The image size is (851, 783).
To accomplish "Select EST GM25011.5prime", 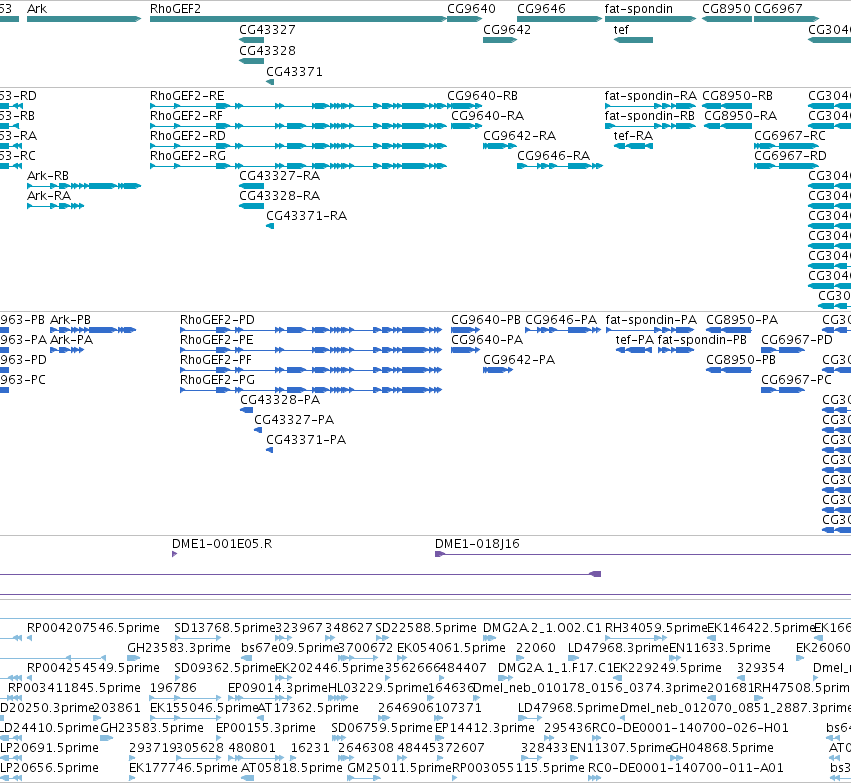I will (x=364, y=778).
